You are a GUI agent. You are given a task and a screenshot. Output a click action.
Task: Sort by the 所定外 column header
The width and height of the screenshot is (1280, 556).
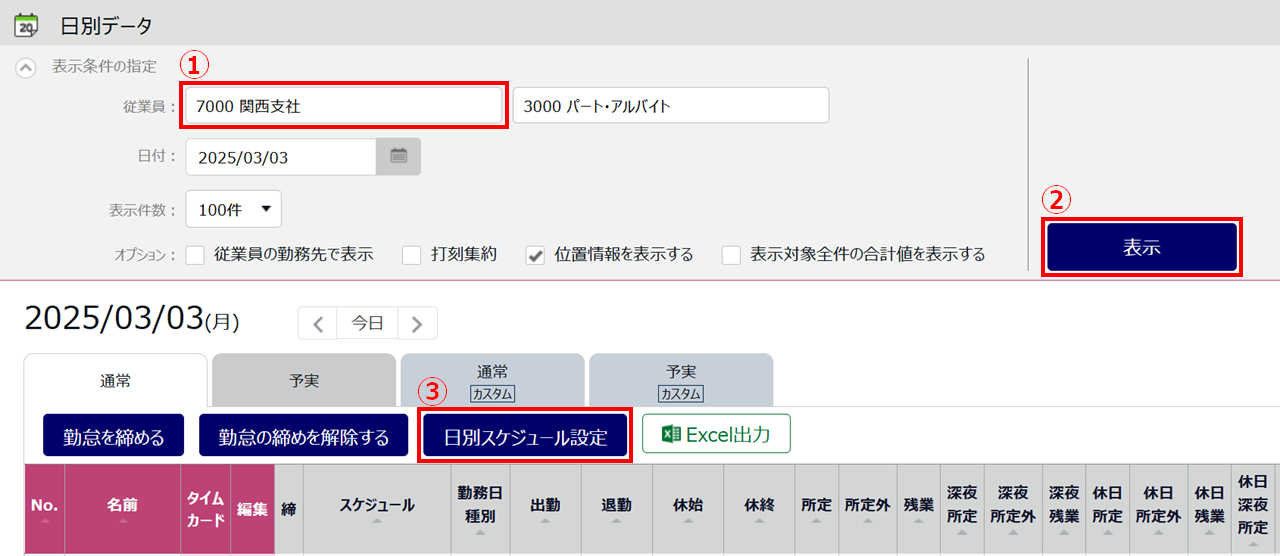pyautogui.click(x=867, y=509)
